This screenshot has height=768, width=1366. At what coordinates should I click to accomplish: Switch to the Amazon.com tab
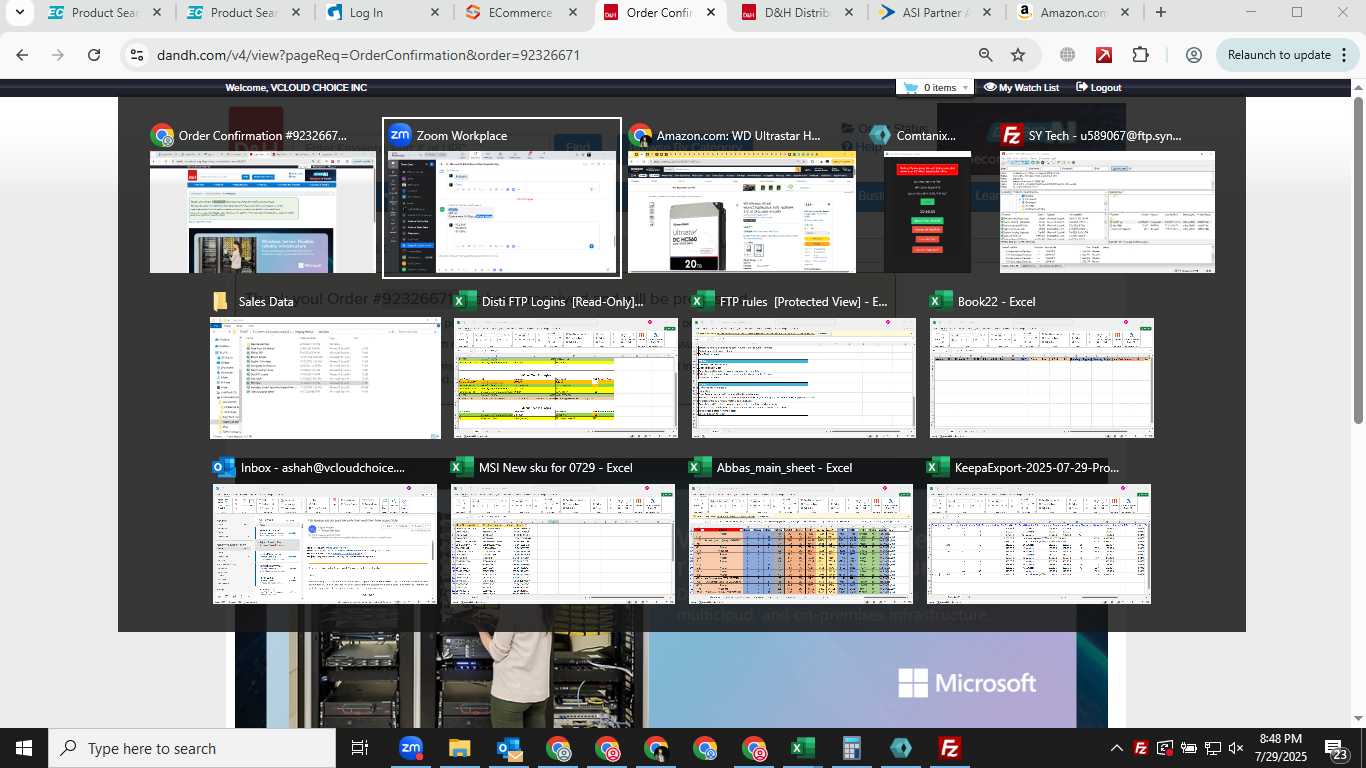tap(1073, 13)
